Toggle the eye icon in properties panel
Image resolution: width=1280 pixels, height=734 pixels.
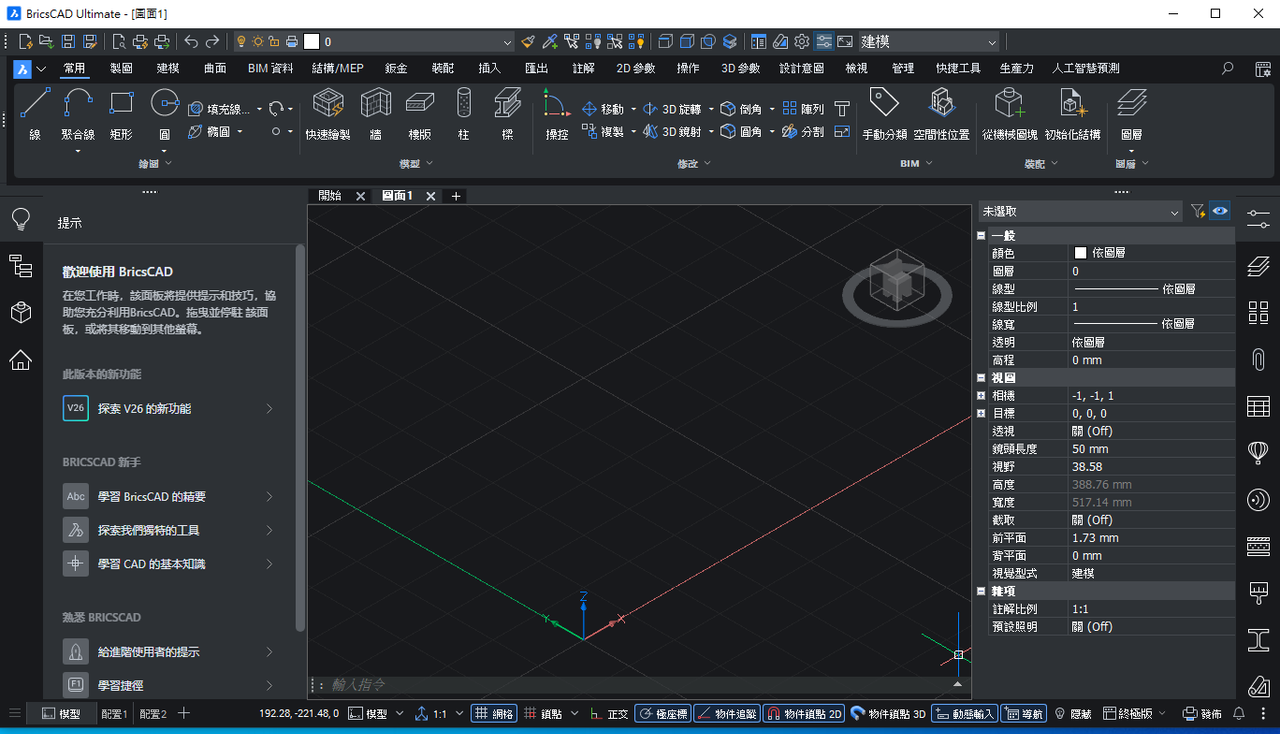tap(1220, 211)
